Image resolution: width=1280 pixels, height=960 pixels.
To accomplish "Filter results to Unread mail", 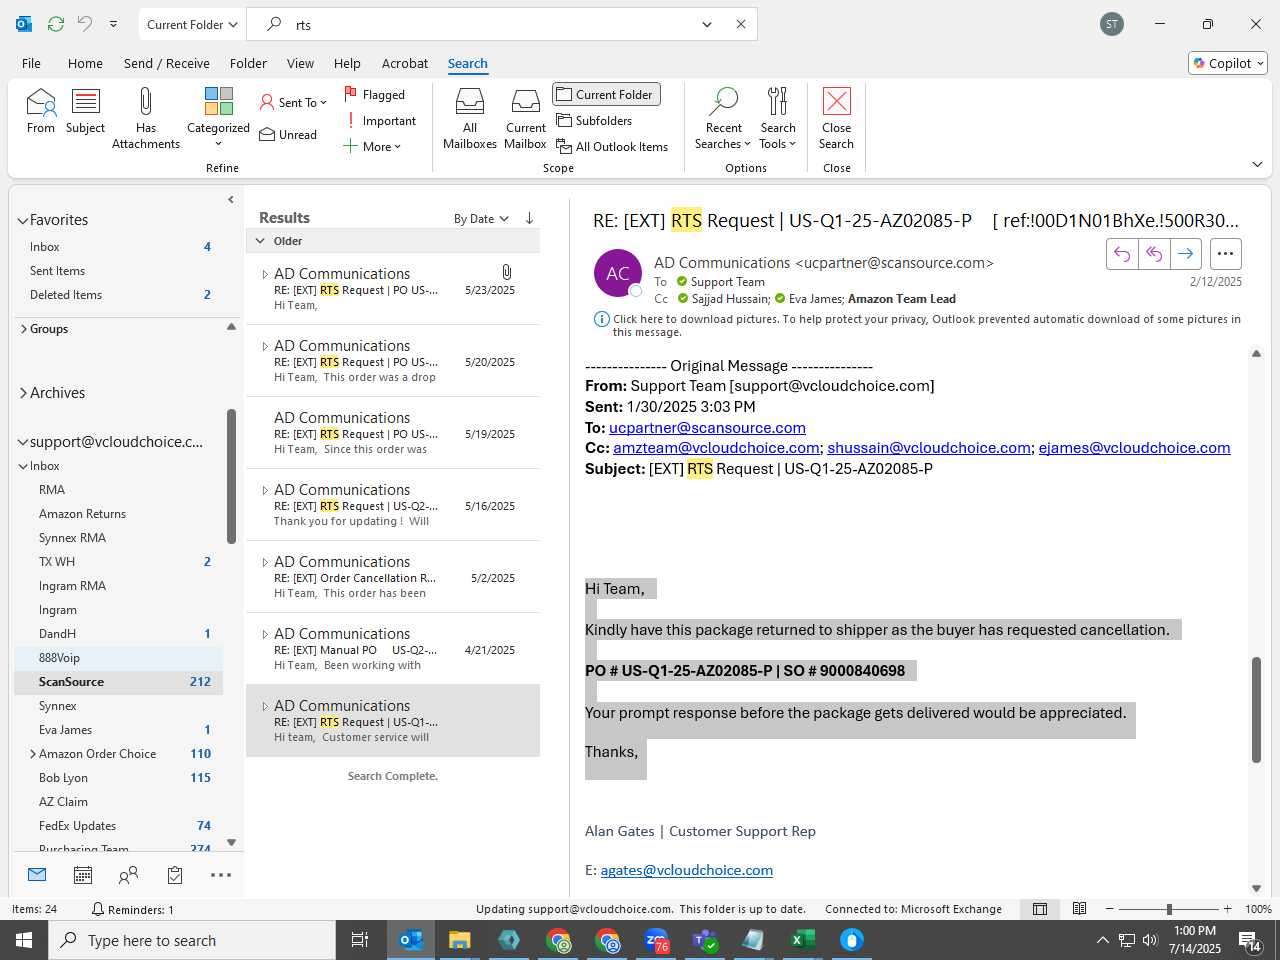I will 288,135.
